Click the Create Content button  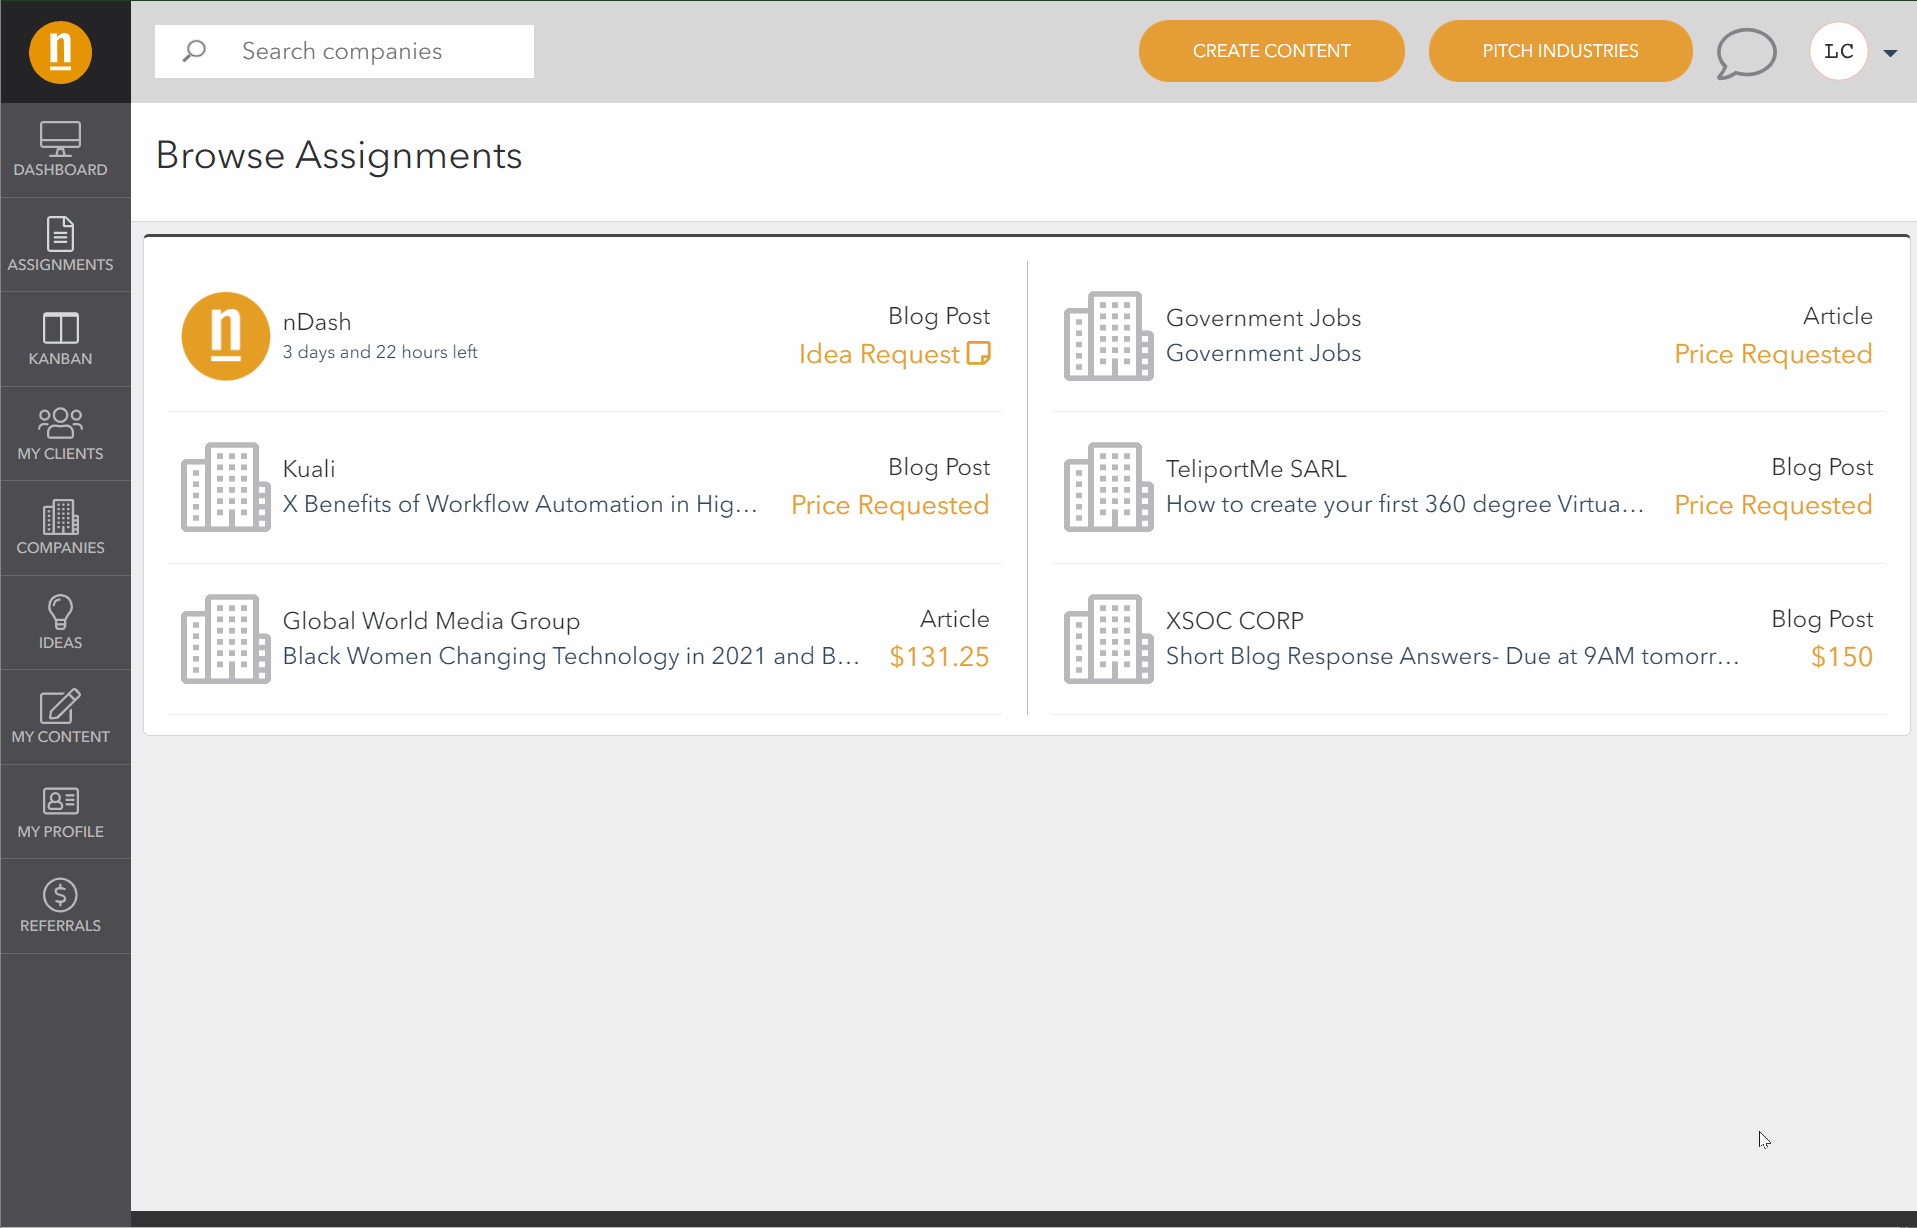point(1271,51)
